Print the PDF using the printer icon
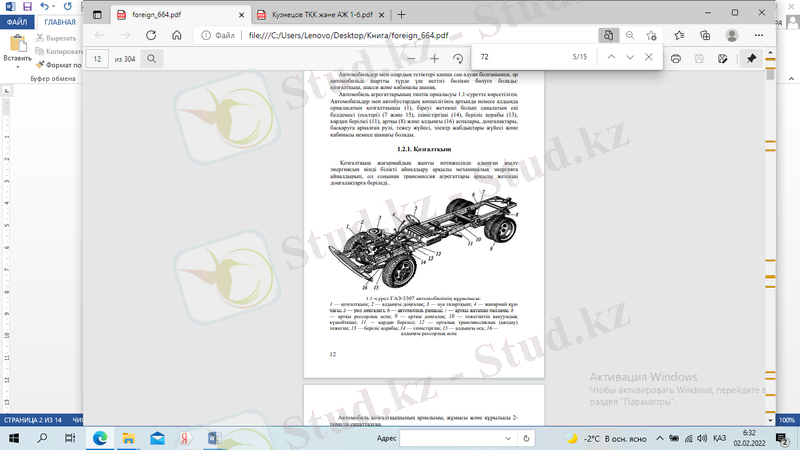The width and height of the screenshot is (800, 450). [x=676, y=59]
